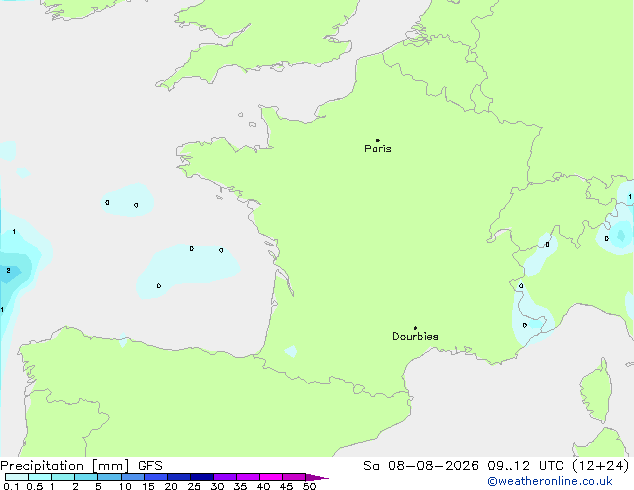Select the 0.5–1 mm legend swatch
The height and width of the screenshot is (490, 634).
[x=40, y=477]
